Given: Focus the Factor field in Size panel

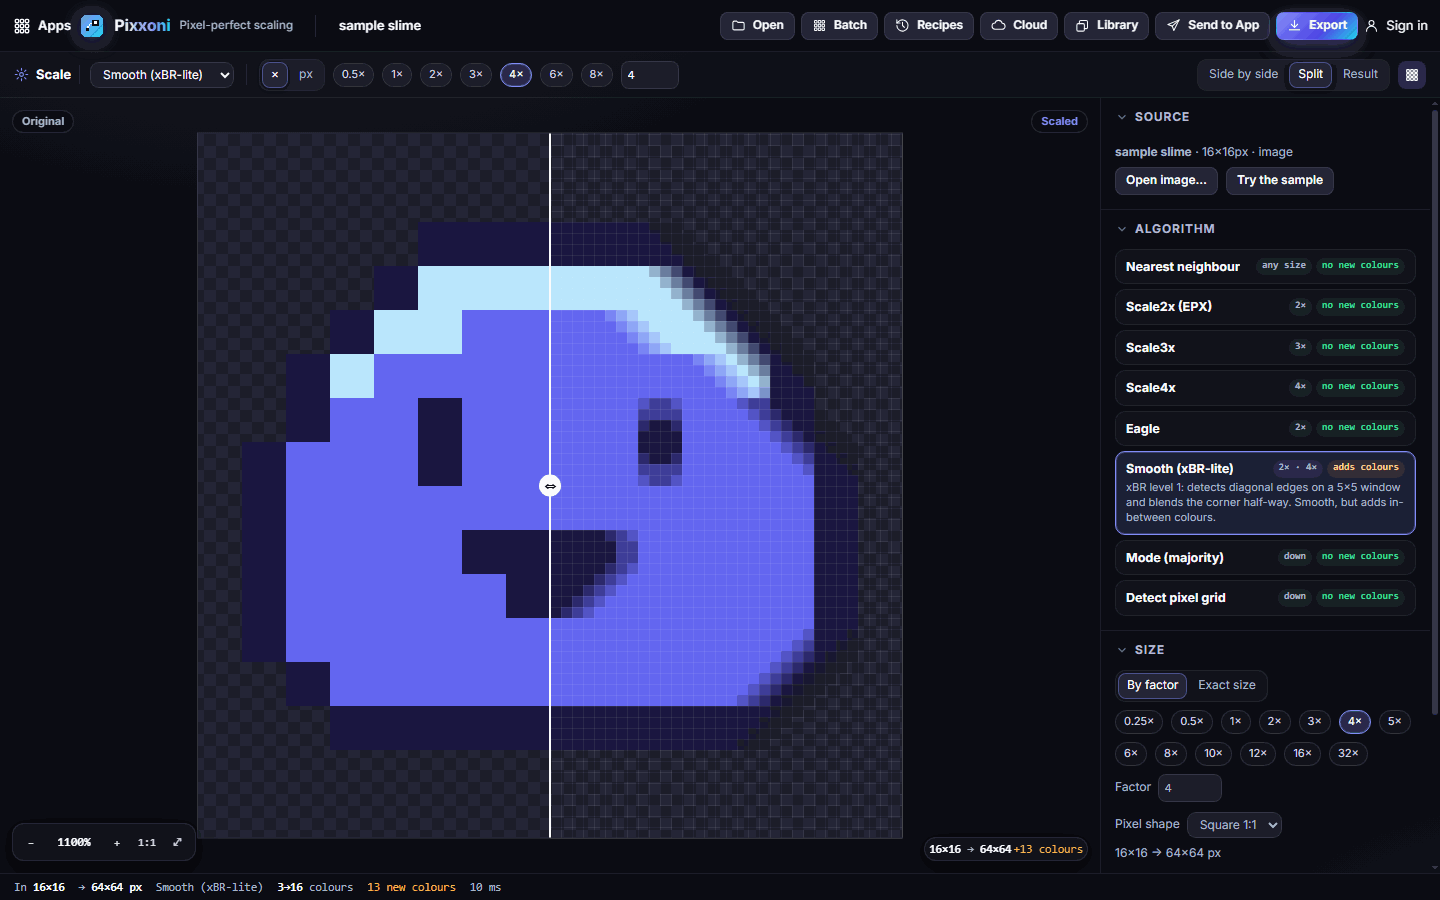Looking at the screenshot, I should 1189,788.
